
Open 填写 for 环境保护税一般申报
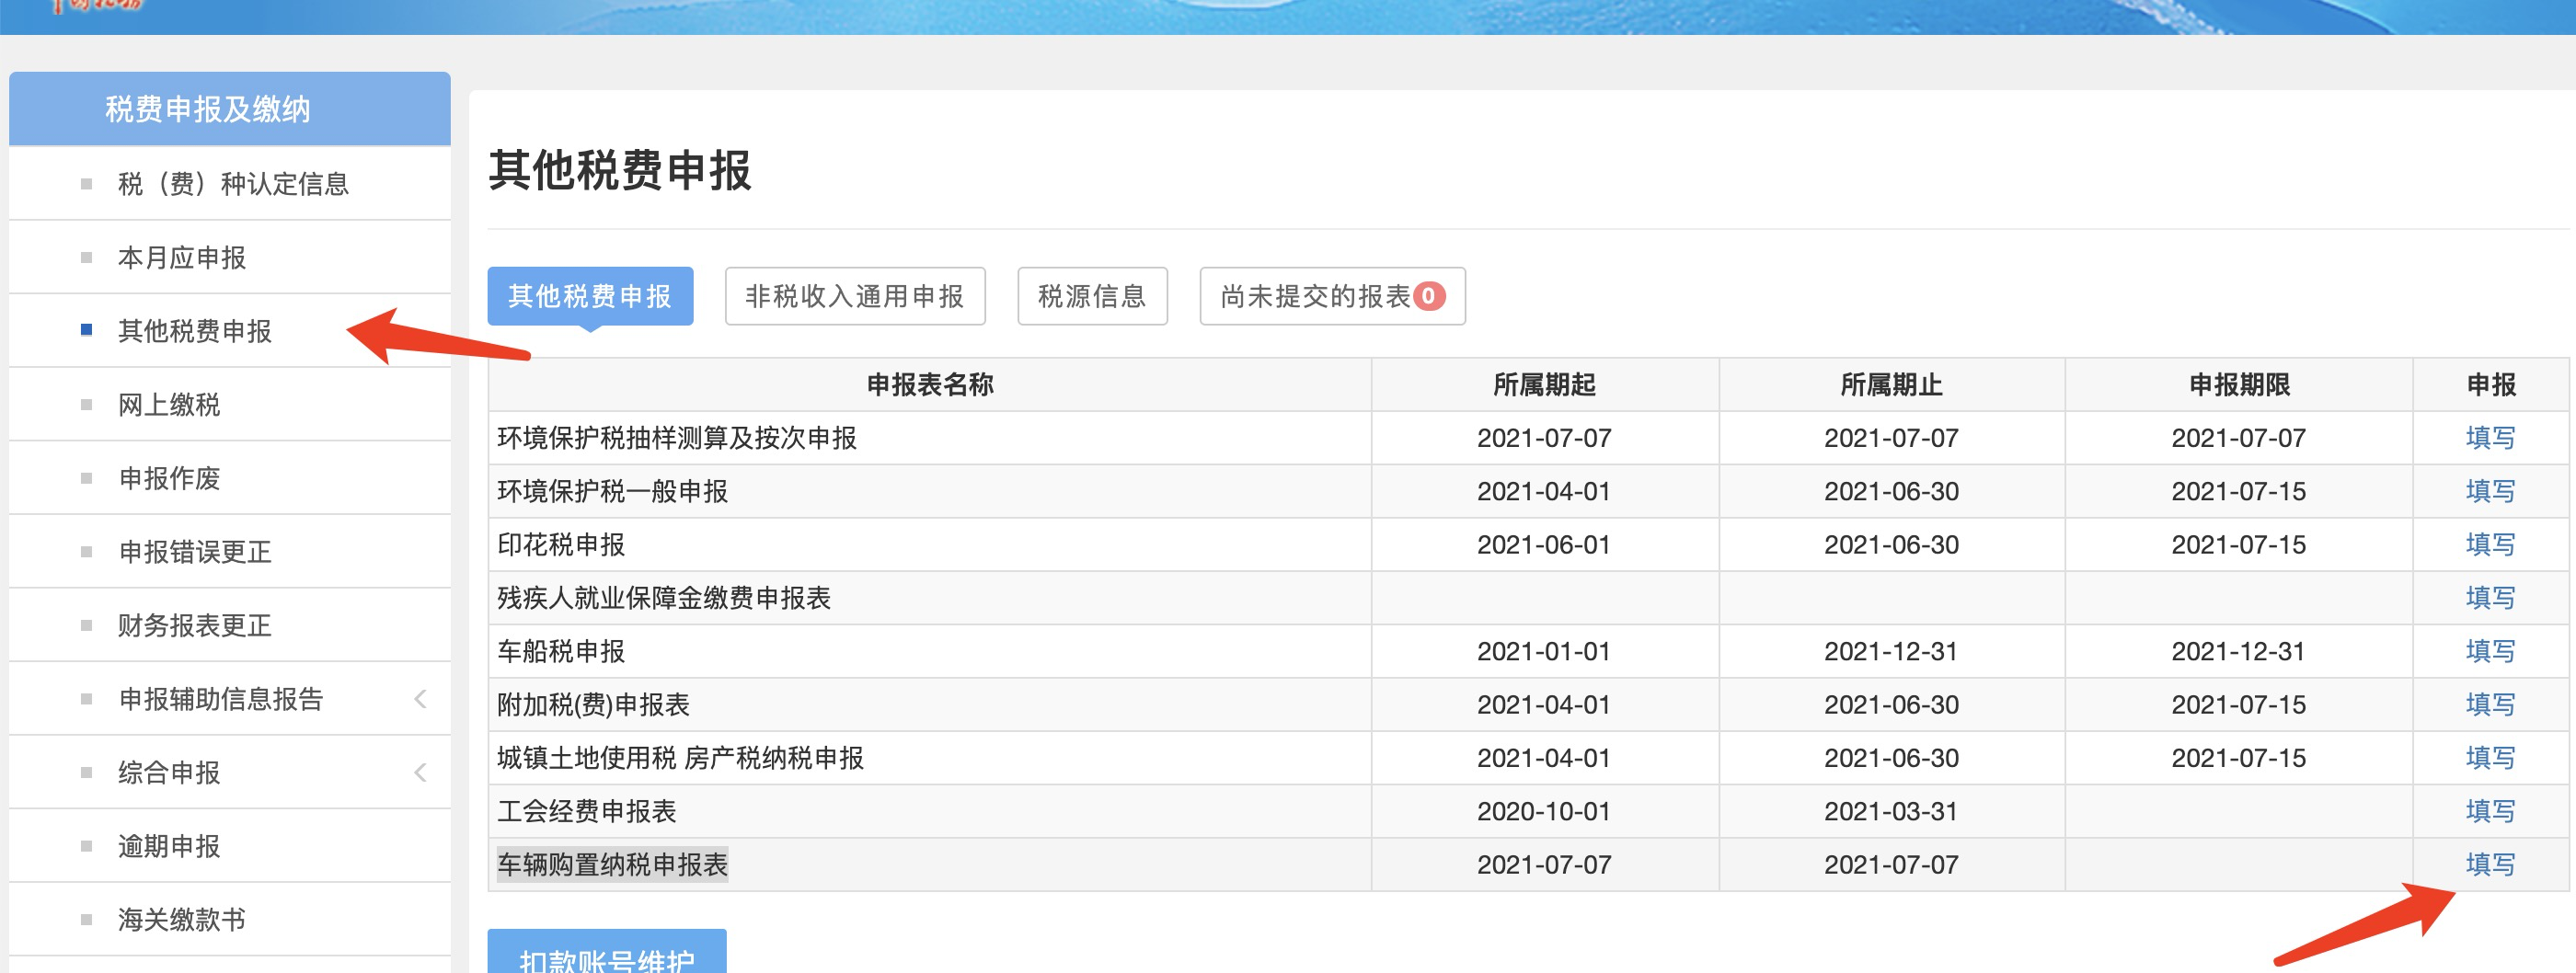(2489, 491)
